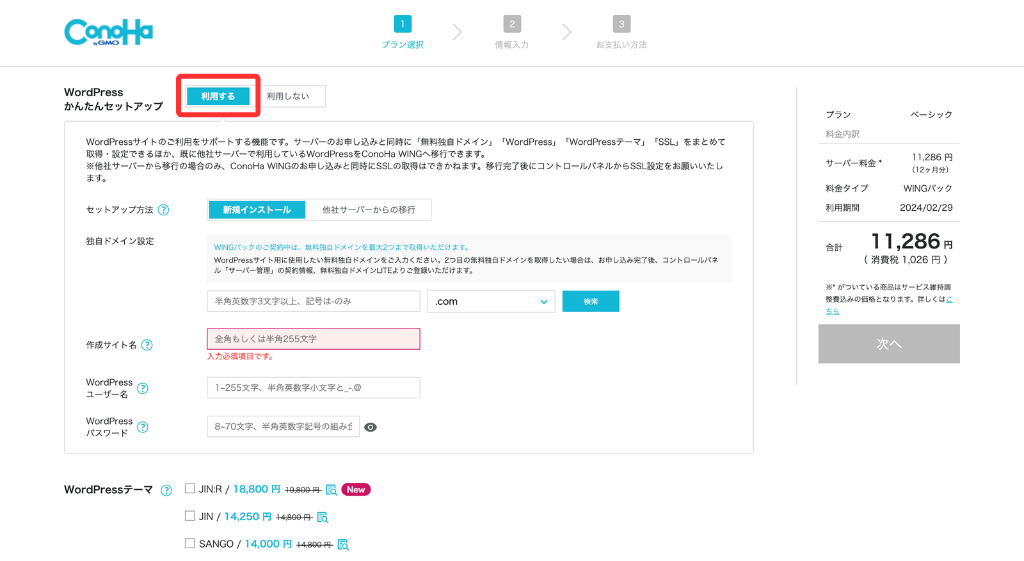Image resolution: width=1024 pixels, height=561 pixels.
Task: Open the .com domain extension dropdown
Action: pos(491,302)
